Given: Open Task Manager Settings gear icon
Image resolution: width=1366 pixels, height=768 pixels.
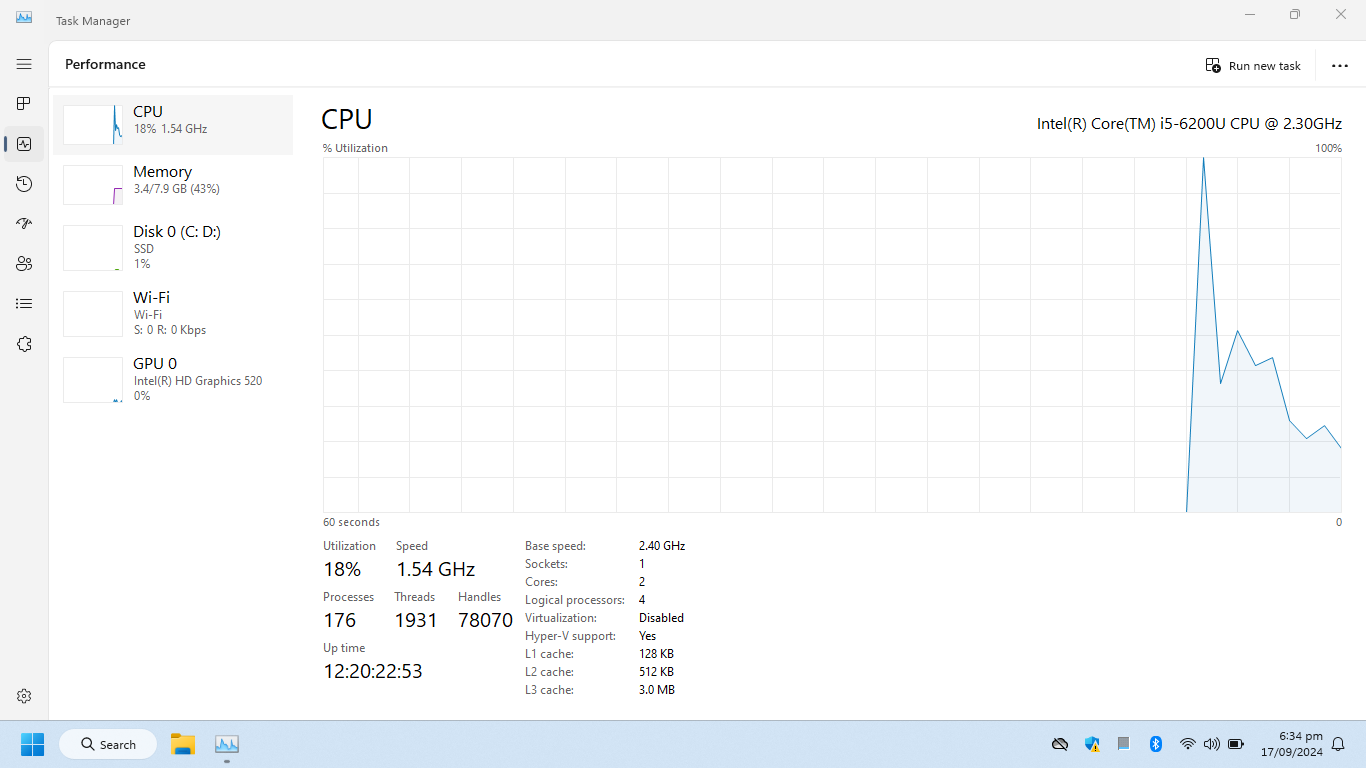Looking at the screenshot, I should click(x=24, y=696).
